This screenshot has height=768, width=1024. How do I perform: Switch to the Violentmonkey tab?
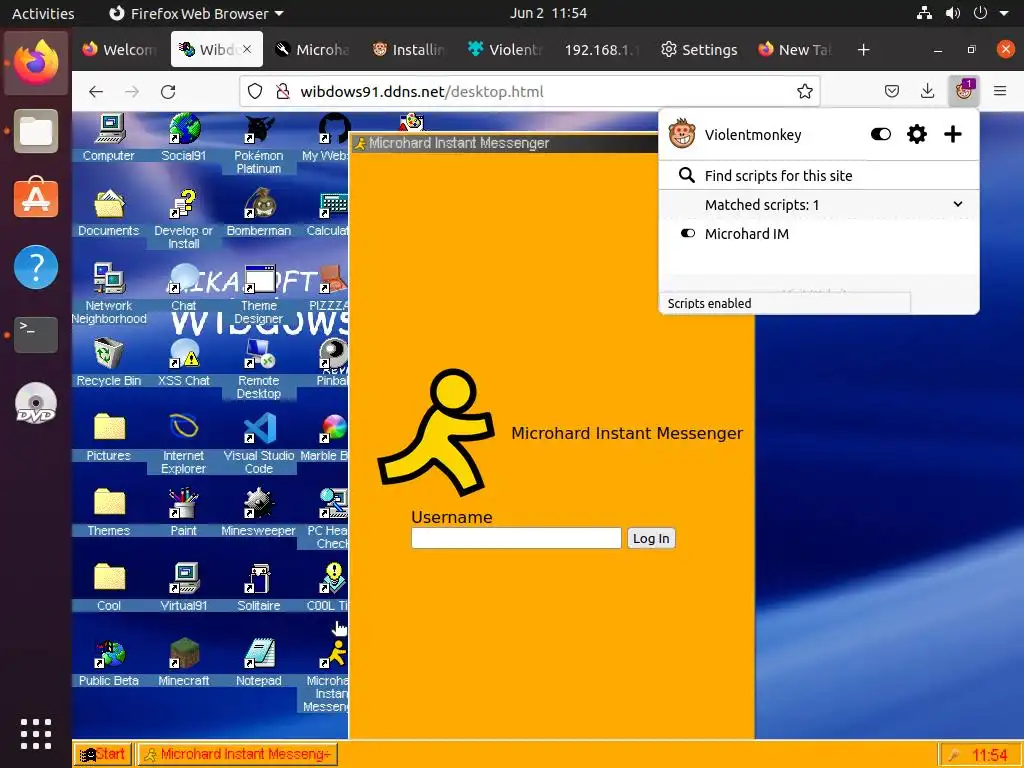[505, 50]
